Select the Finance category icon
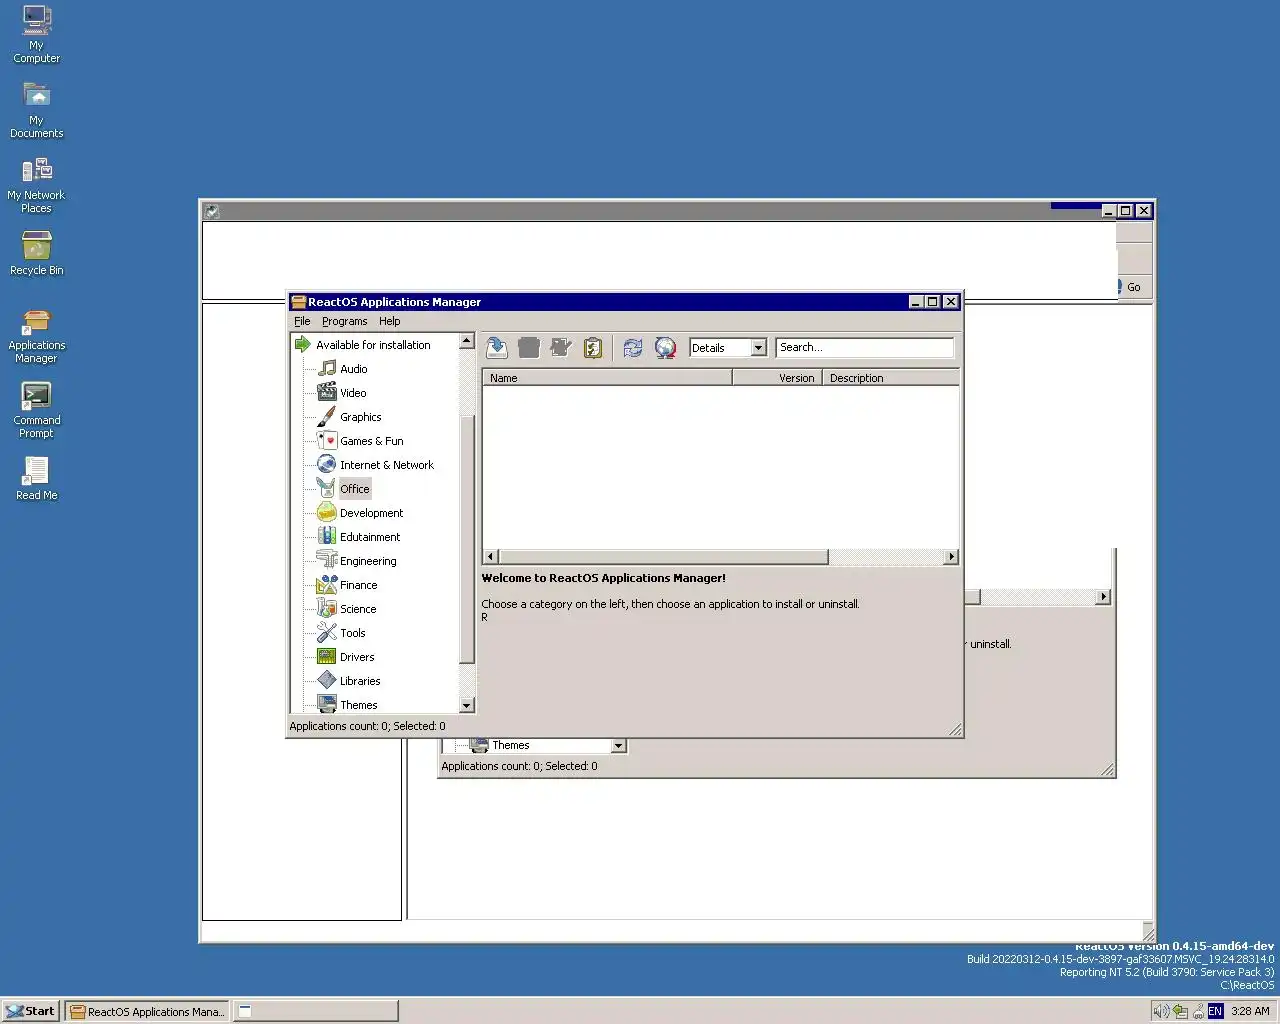The height and width of the screenshot is (1024, 1280). tap(327, 584)
